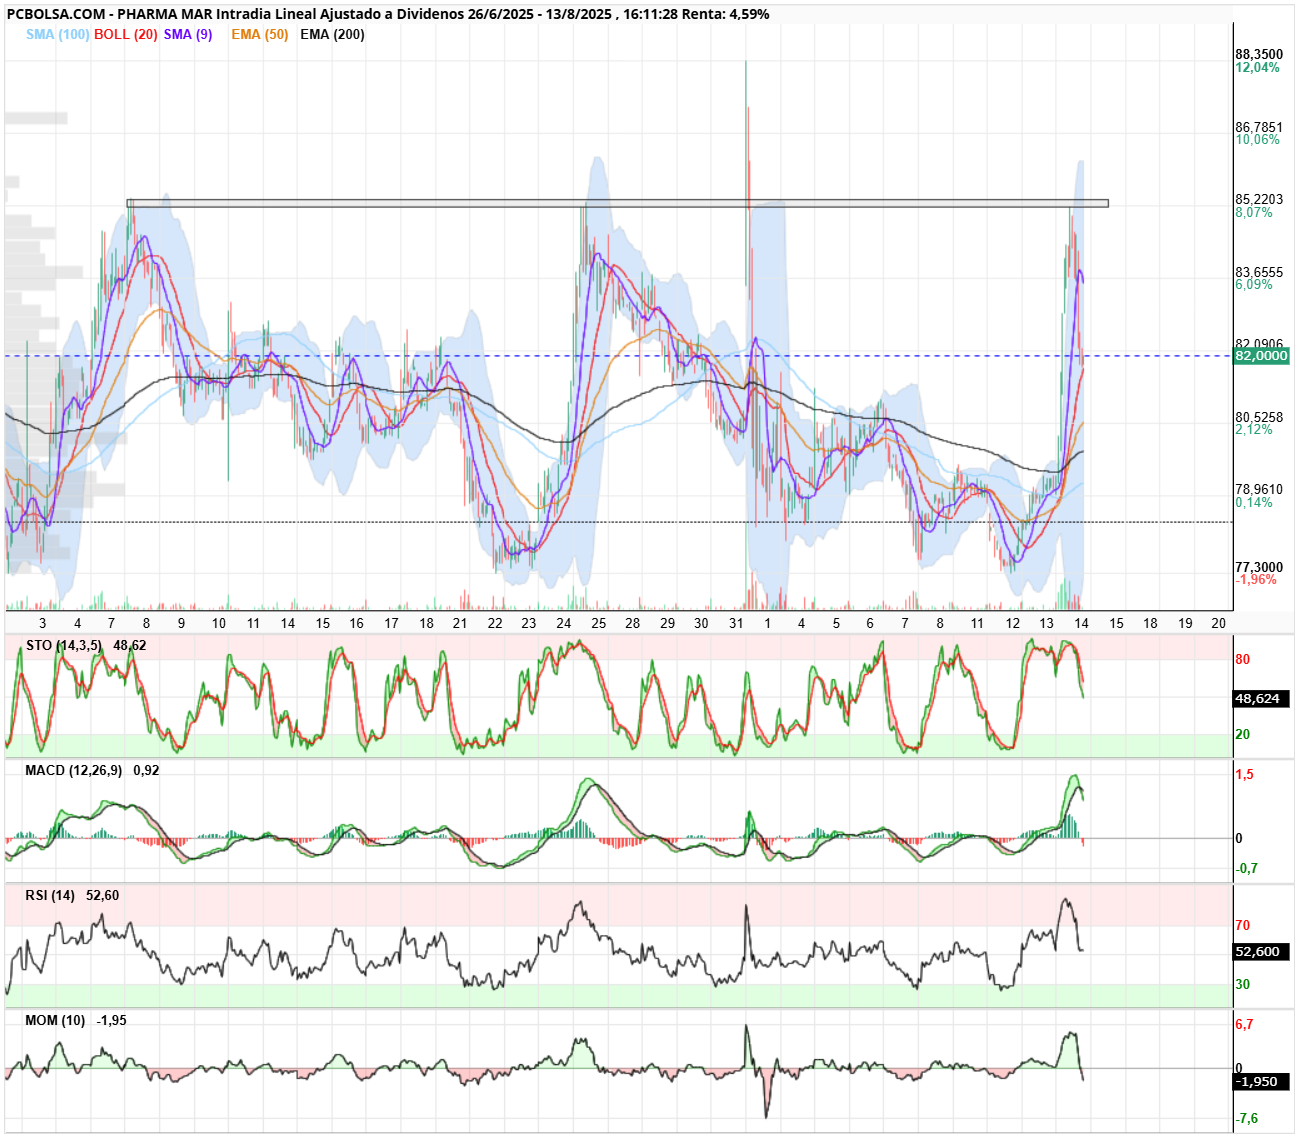The height and width of the screenshot is (1138, 1299).
Task: Click the momentum 6,7 scale label
Action: pyautogui.click(x=1245, y=1024)
